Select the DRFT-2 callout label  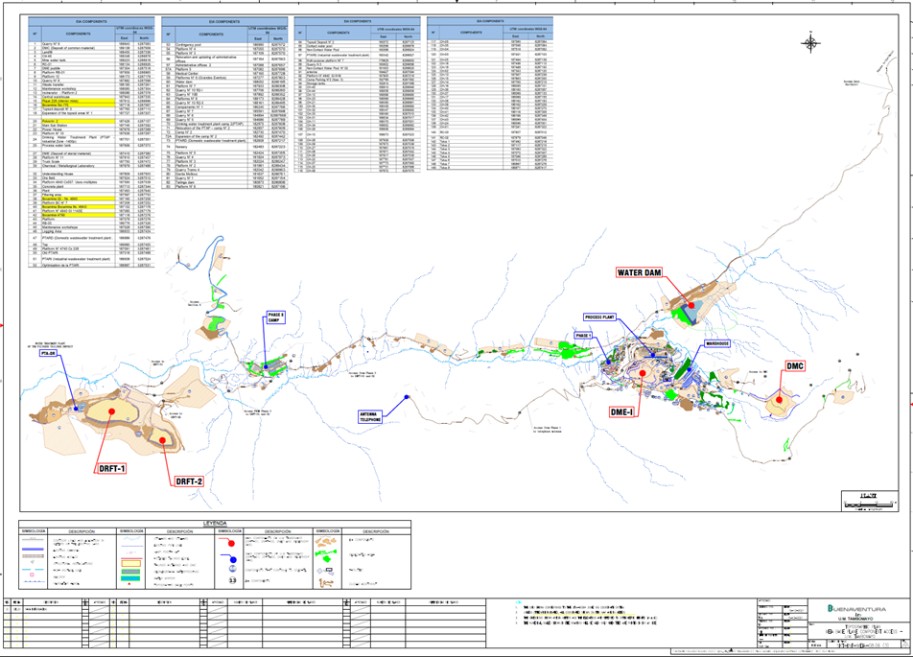coord(189,482)
